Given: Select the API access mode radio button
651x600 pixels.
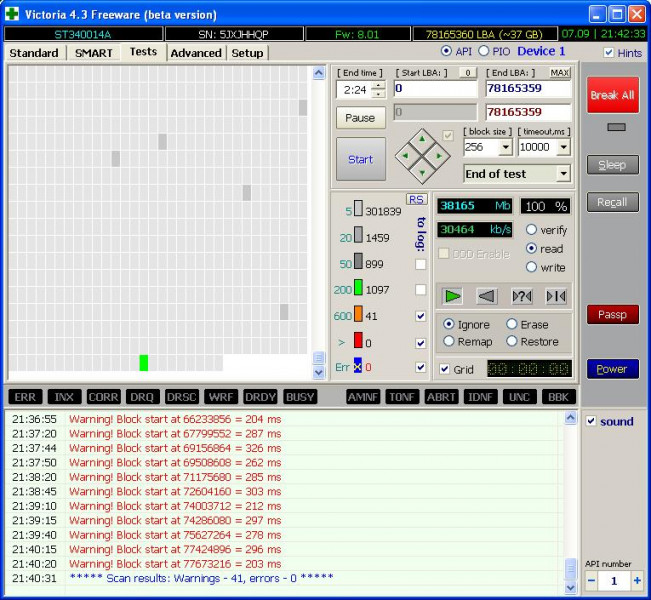Looking at the screenshot, I should pyautogui.click(x=446, y=51).
